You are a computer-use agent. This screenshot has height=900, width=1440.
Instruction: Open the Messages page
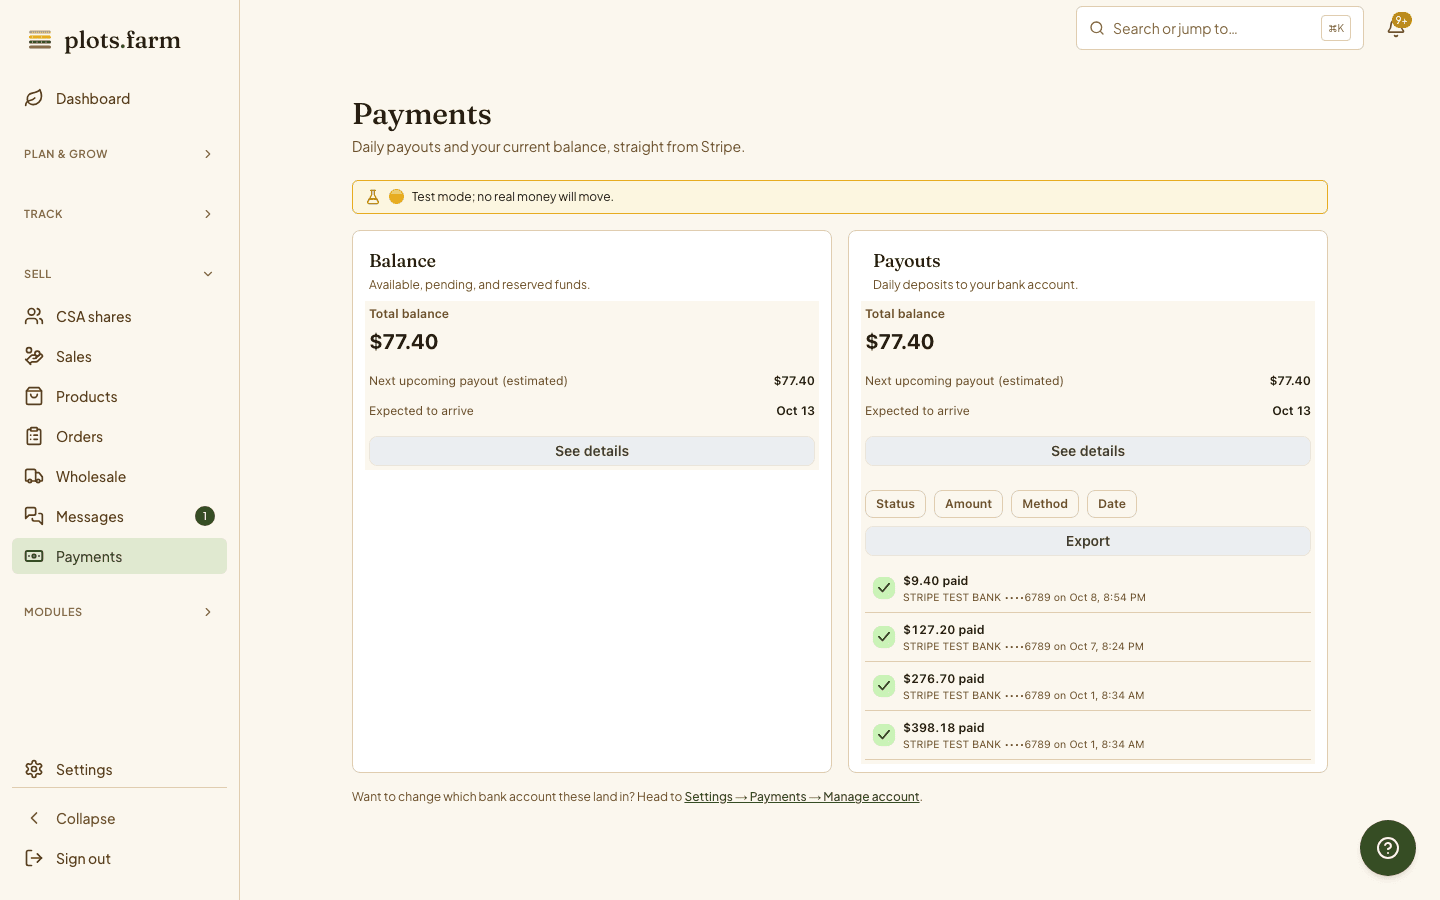(119, 516)
